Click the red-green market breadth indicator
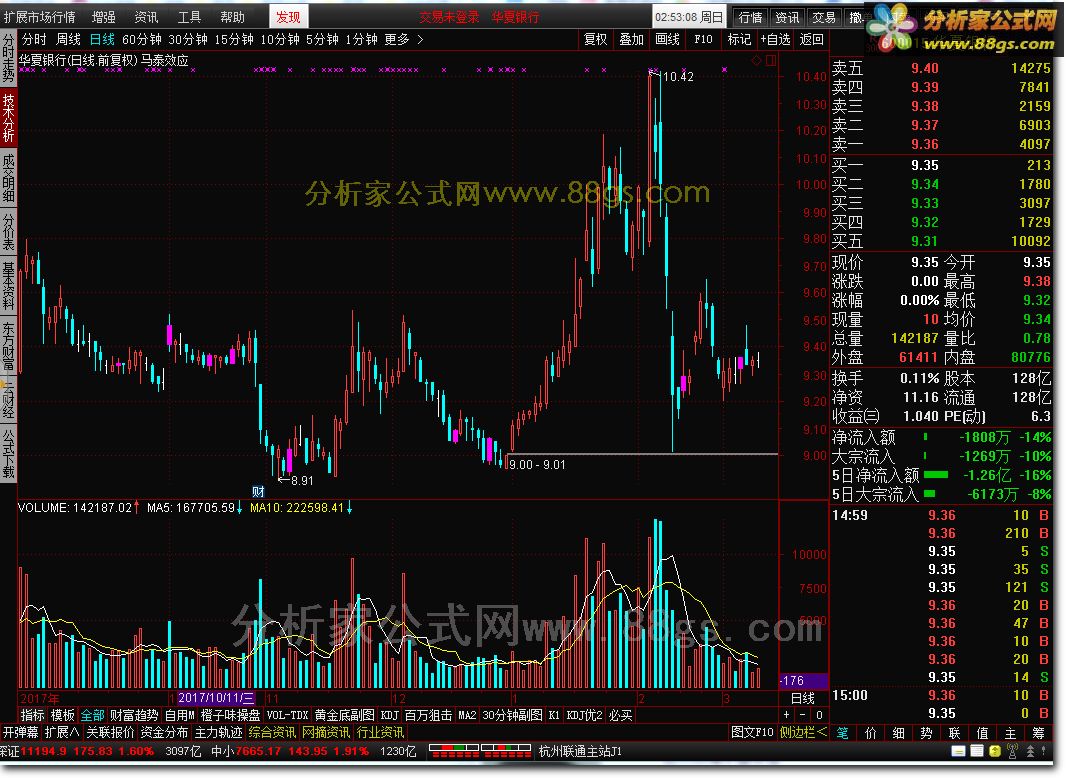The width and height of the screenshot is (1066, 778). tap(480, 751)
